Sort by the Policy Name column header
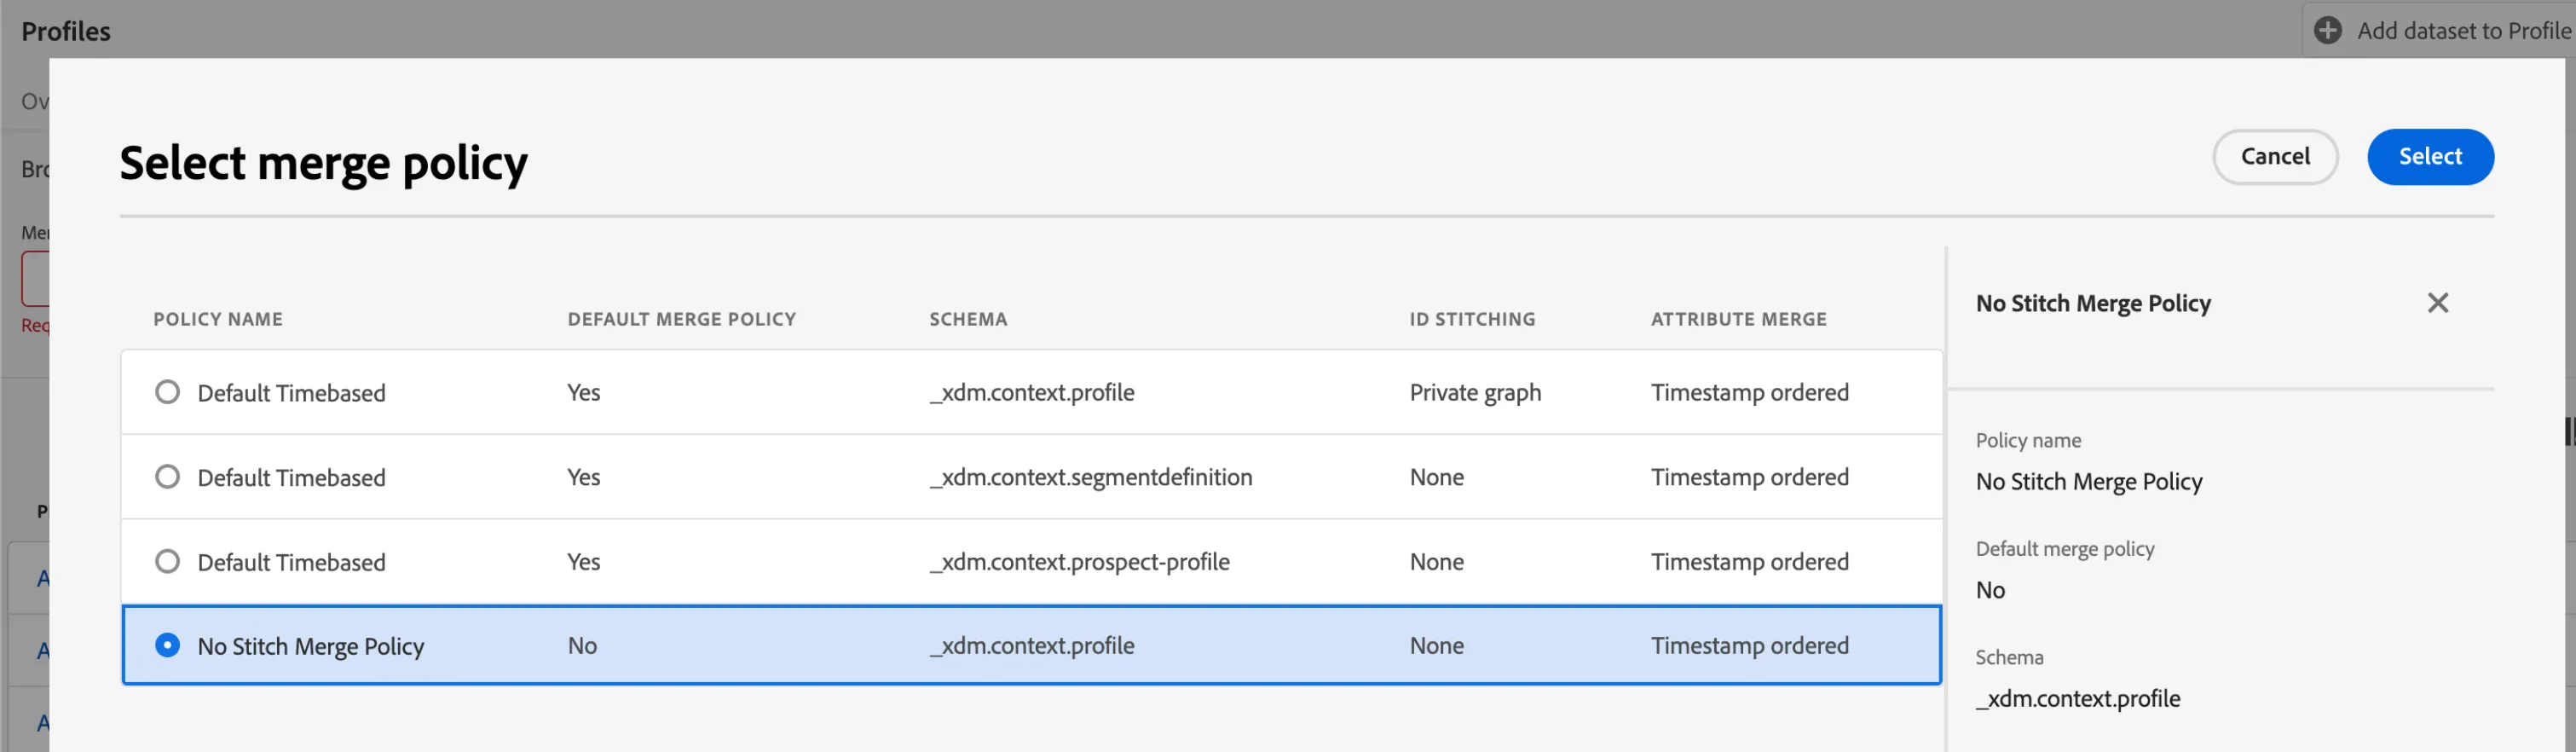The image size is (2576, 752). (218, 319)
